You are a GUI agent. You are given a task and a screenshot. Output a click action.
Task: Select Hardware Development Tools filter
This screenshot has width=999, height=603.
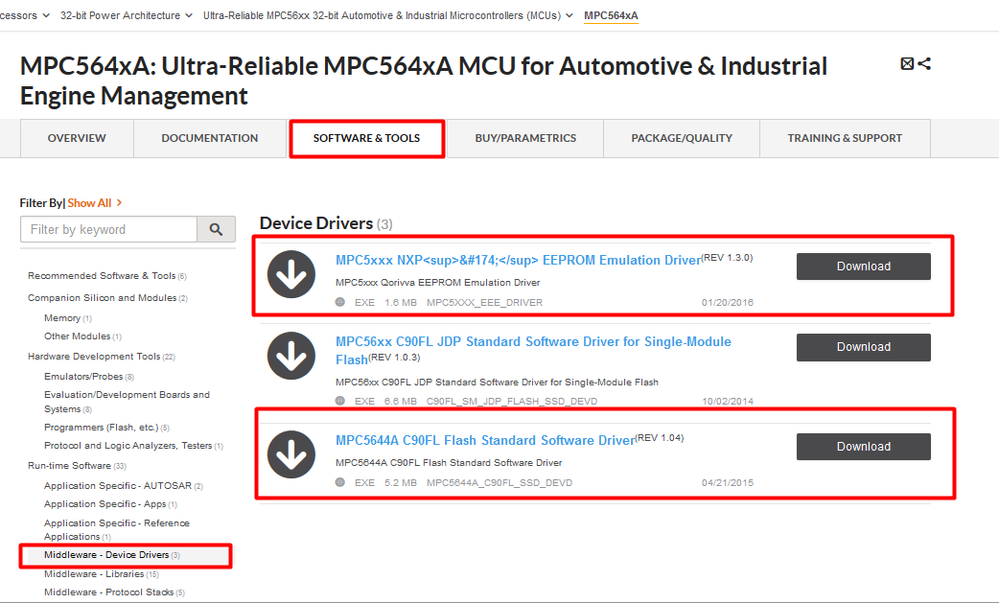(x=94, y=356)
